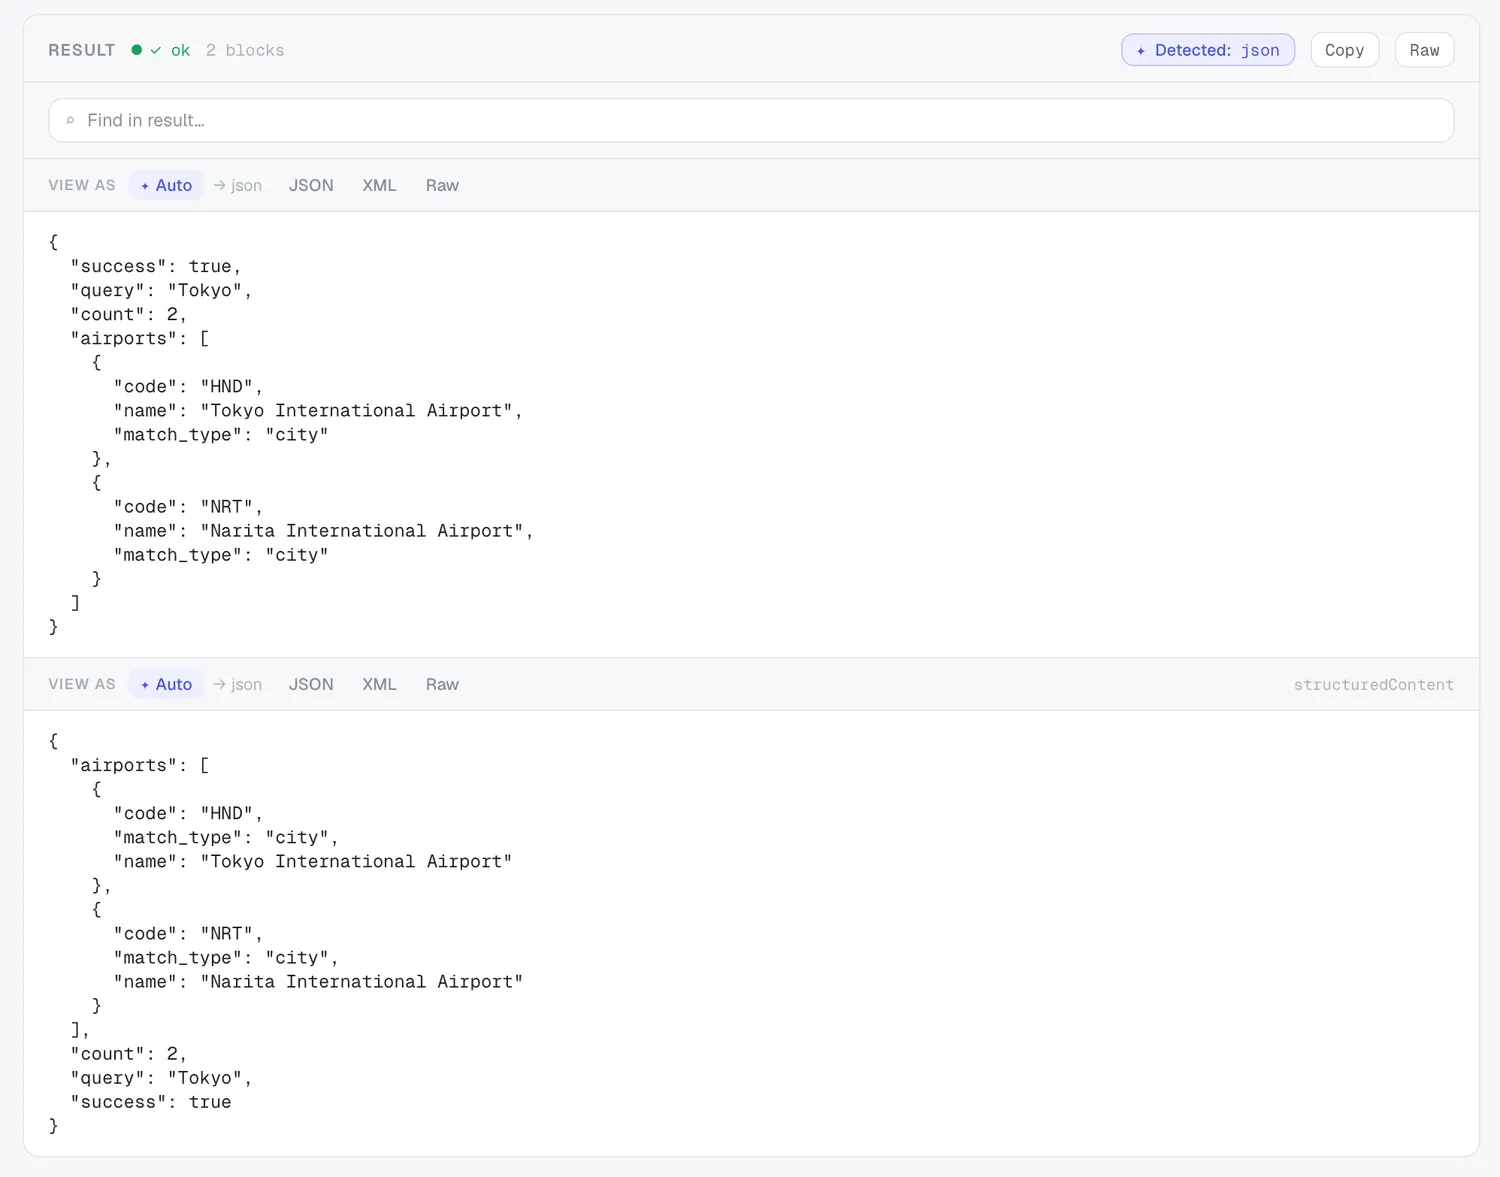Click "success": true in structuredContent block
Viewport: 1500px width, 1177px height.
click(x=151, y=1102)
